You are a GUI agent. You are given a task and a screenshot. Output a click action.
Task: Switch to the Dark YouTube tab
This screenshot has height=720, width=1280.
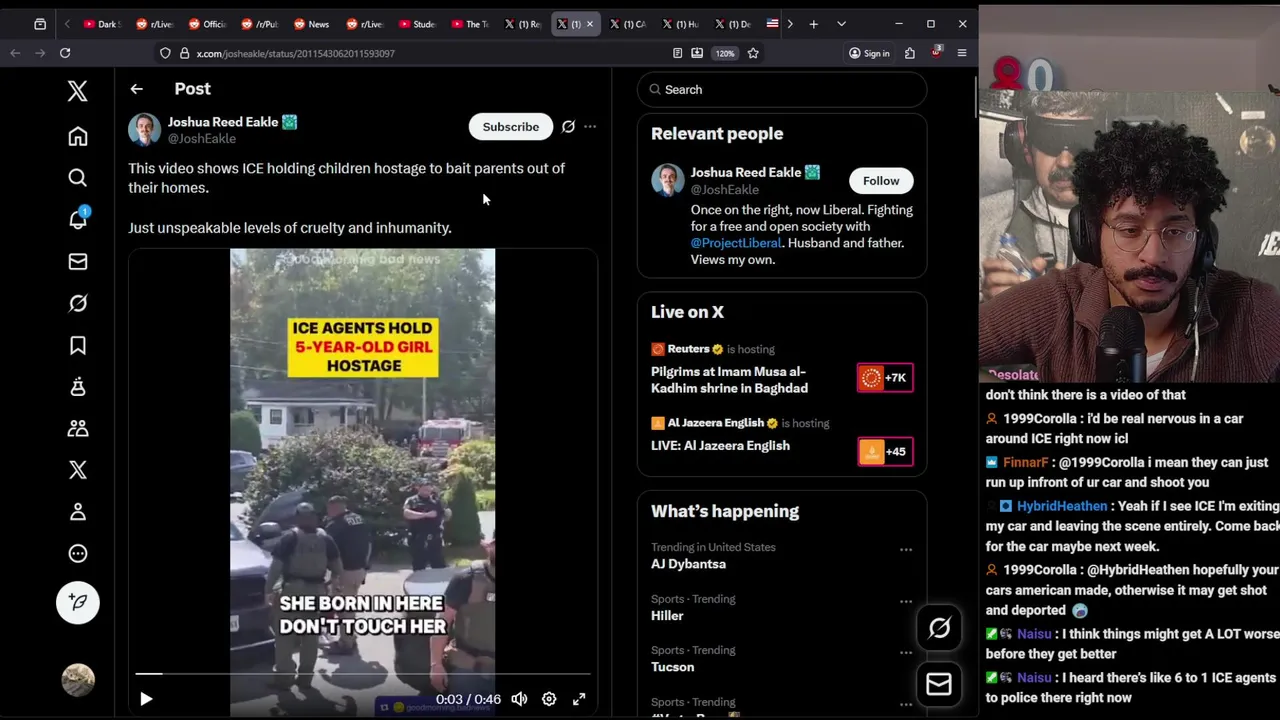[102, 24]
